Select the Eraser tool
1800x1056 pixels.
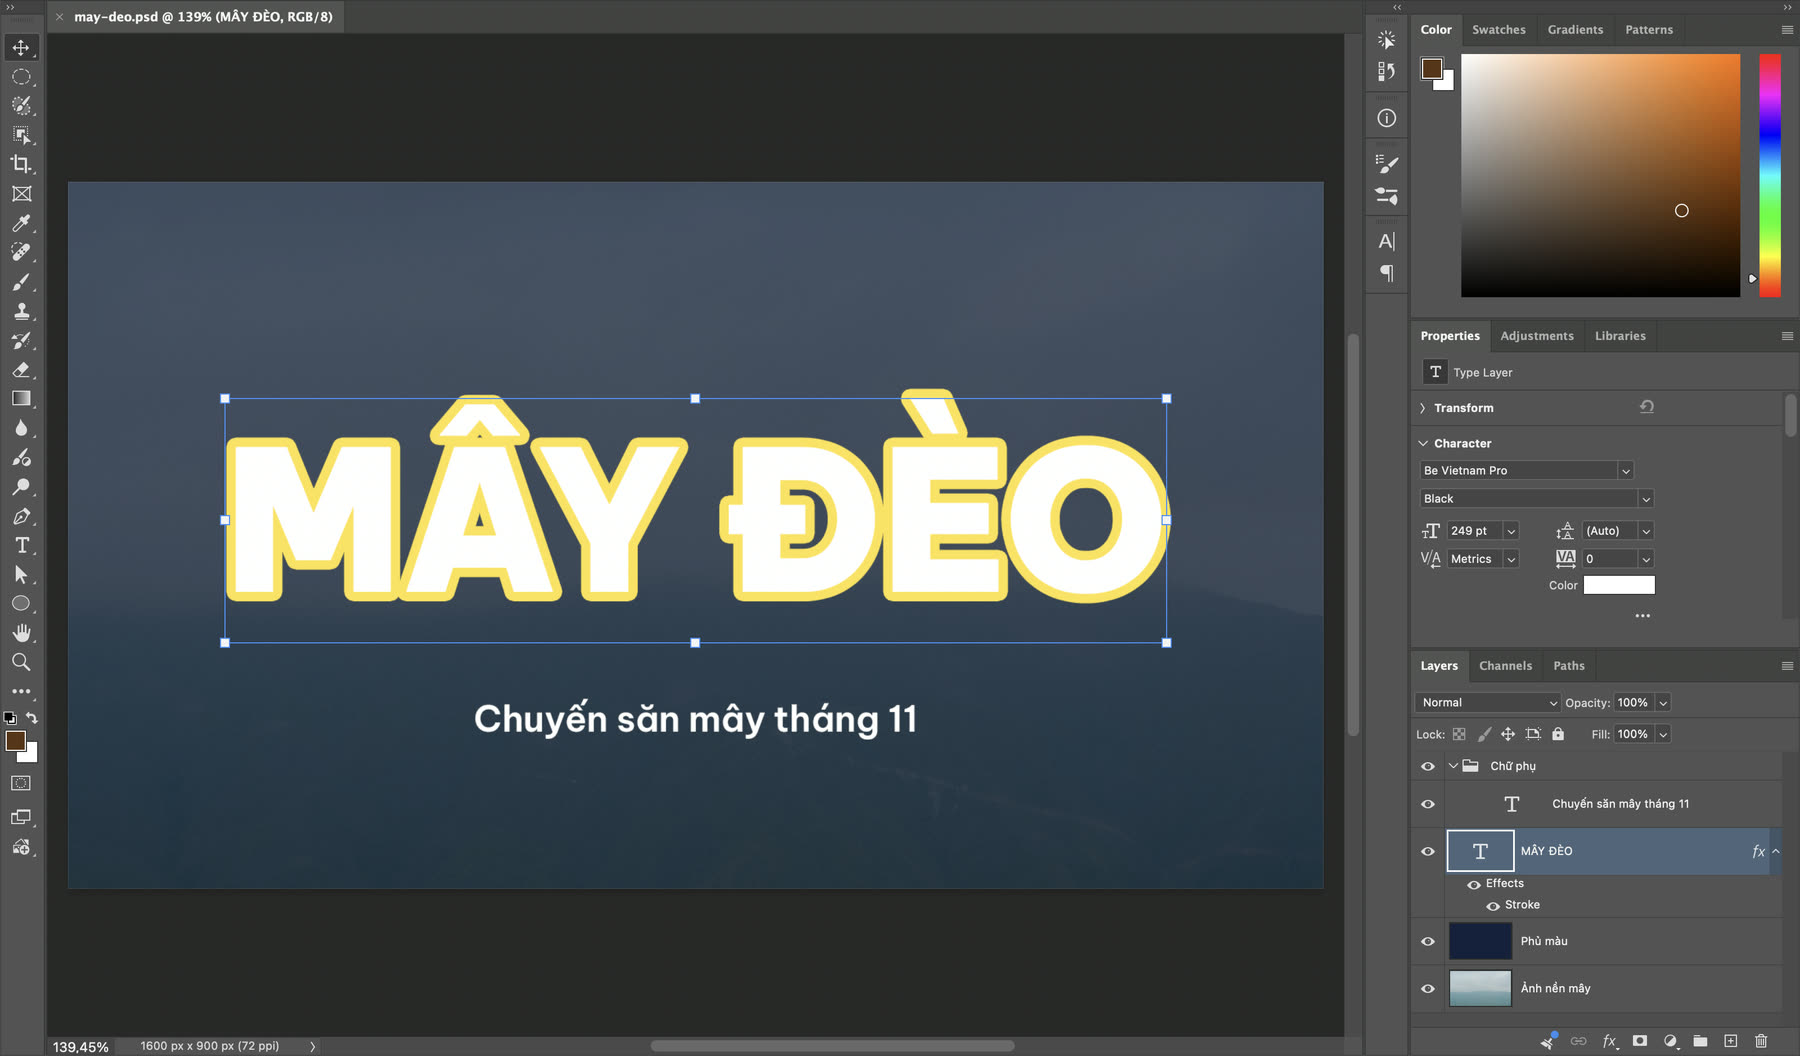tap(21, 370)
